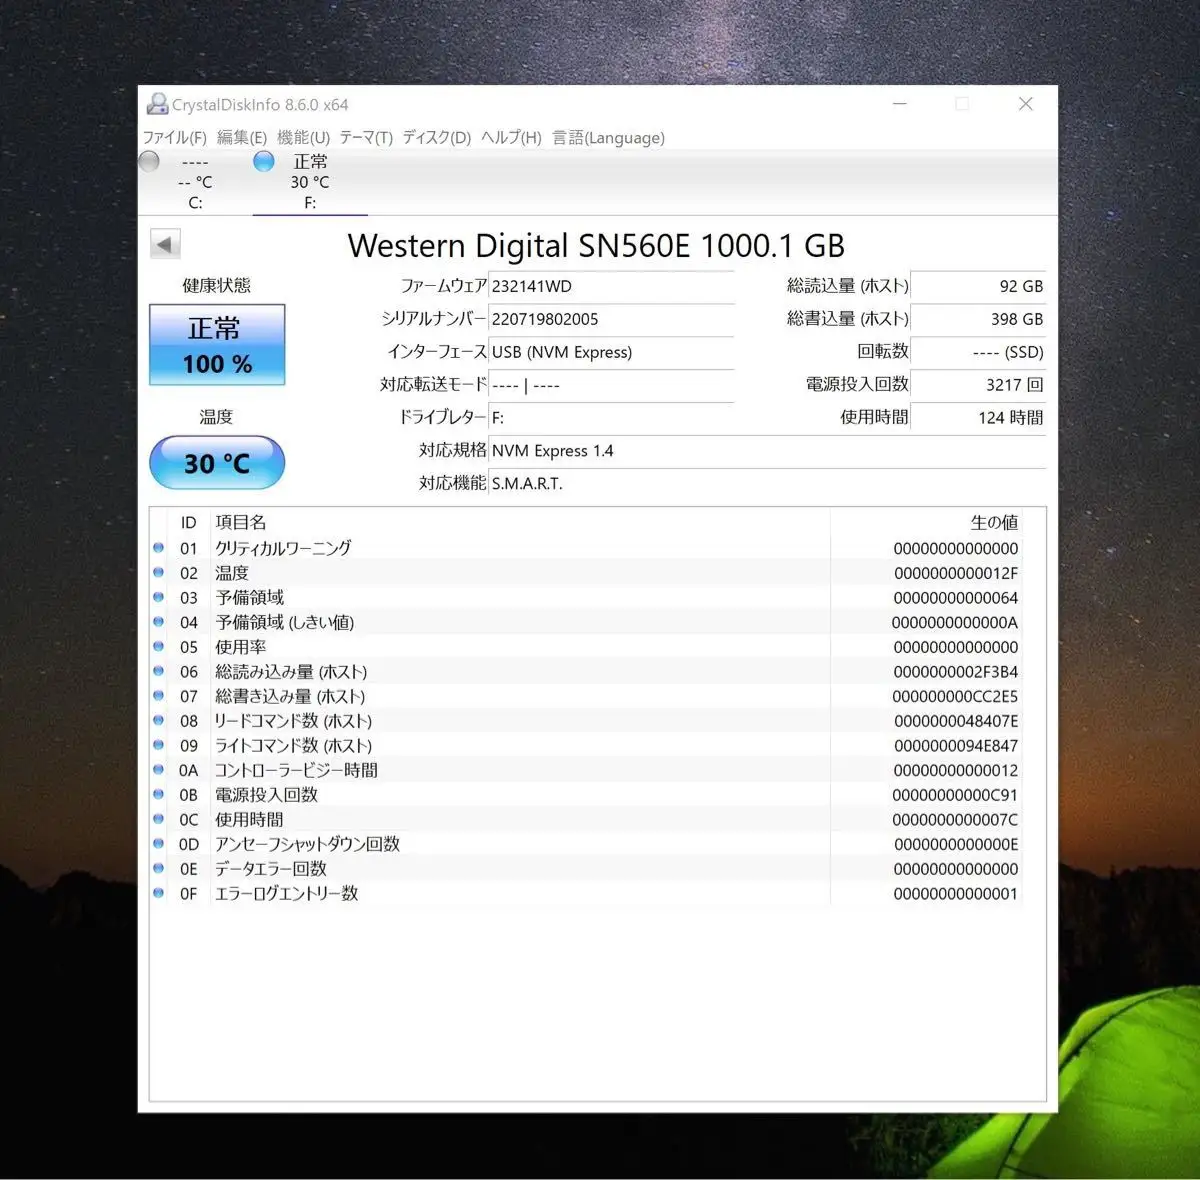Click status dot for 0C 使用時間 row
The width and height of the screenshot is (1200, 1180).
coord(159,819)
